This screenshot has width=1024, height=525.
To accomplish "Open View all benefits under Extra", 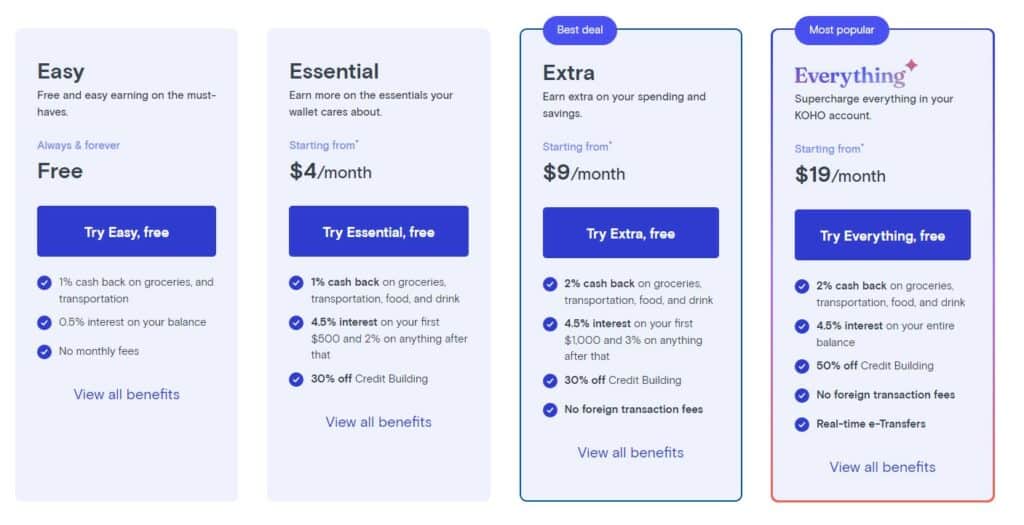I will [630, 453].
